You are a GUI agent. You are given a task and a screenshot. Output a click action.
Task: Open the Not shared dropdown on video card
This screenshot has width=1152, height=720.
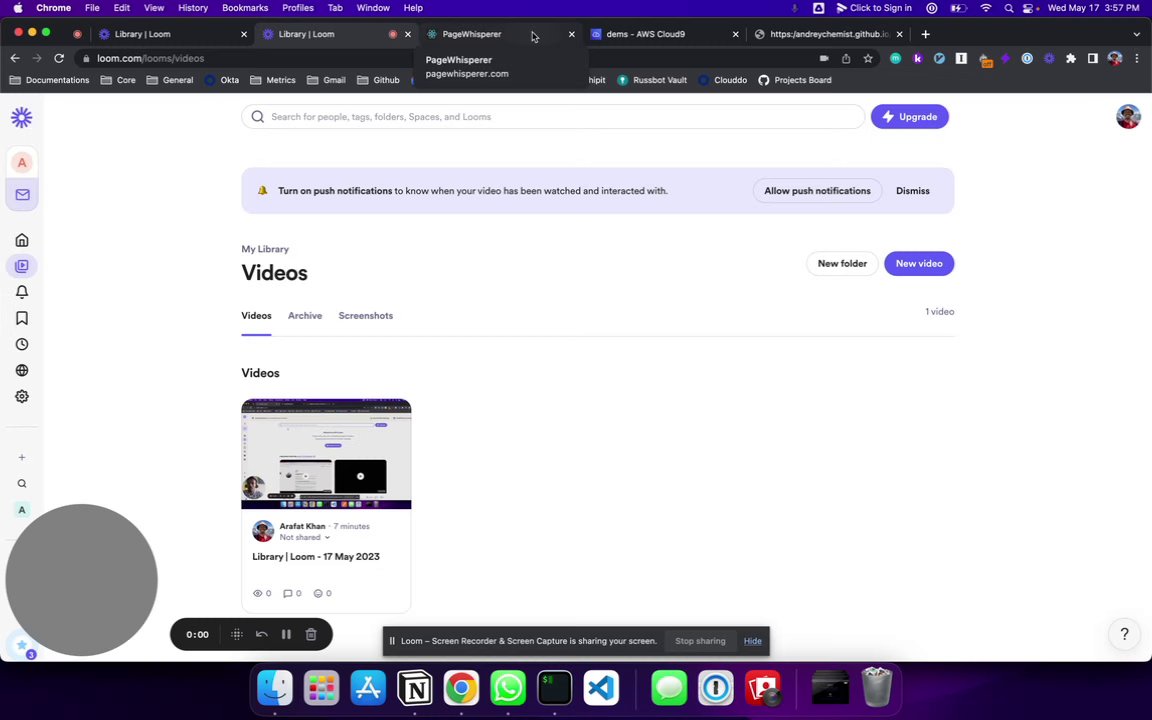pyautogui.click(x=305, y=537)
